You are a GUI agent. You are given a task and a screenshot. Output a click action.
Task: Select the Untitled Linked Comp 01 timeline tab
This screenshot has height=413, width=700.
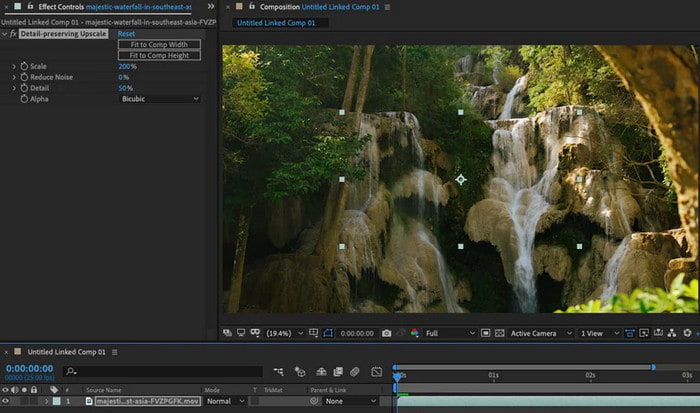66,352
